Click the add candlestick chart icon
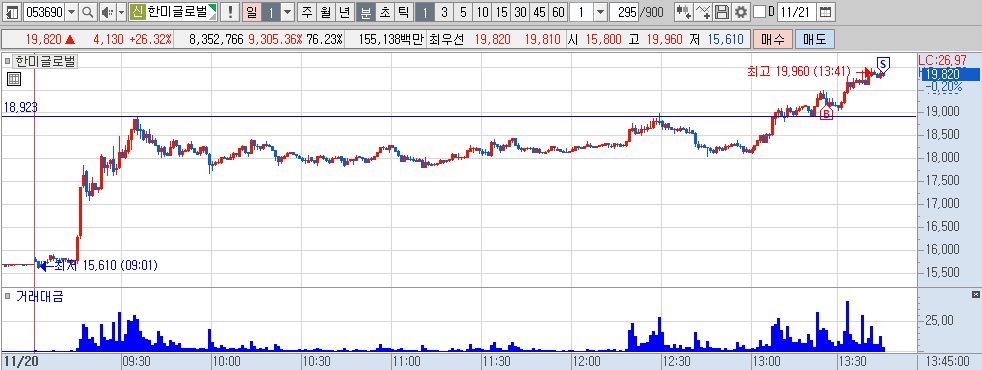The image size is (982, 370). click(x=684, y=12)
